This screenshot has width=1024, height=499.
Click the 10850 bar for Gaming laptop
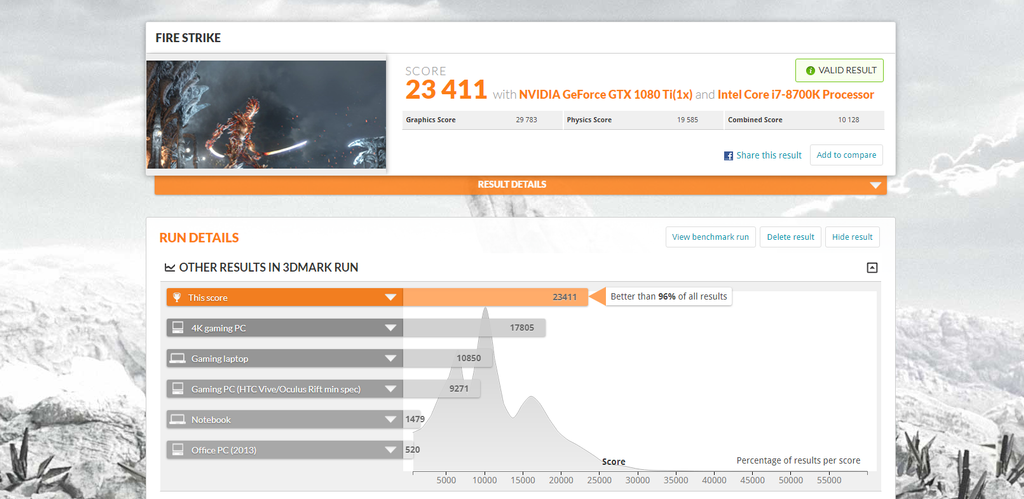pos(447,359)
